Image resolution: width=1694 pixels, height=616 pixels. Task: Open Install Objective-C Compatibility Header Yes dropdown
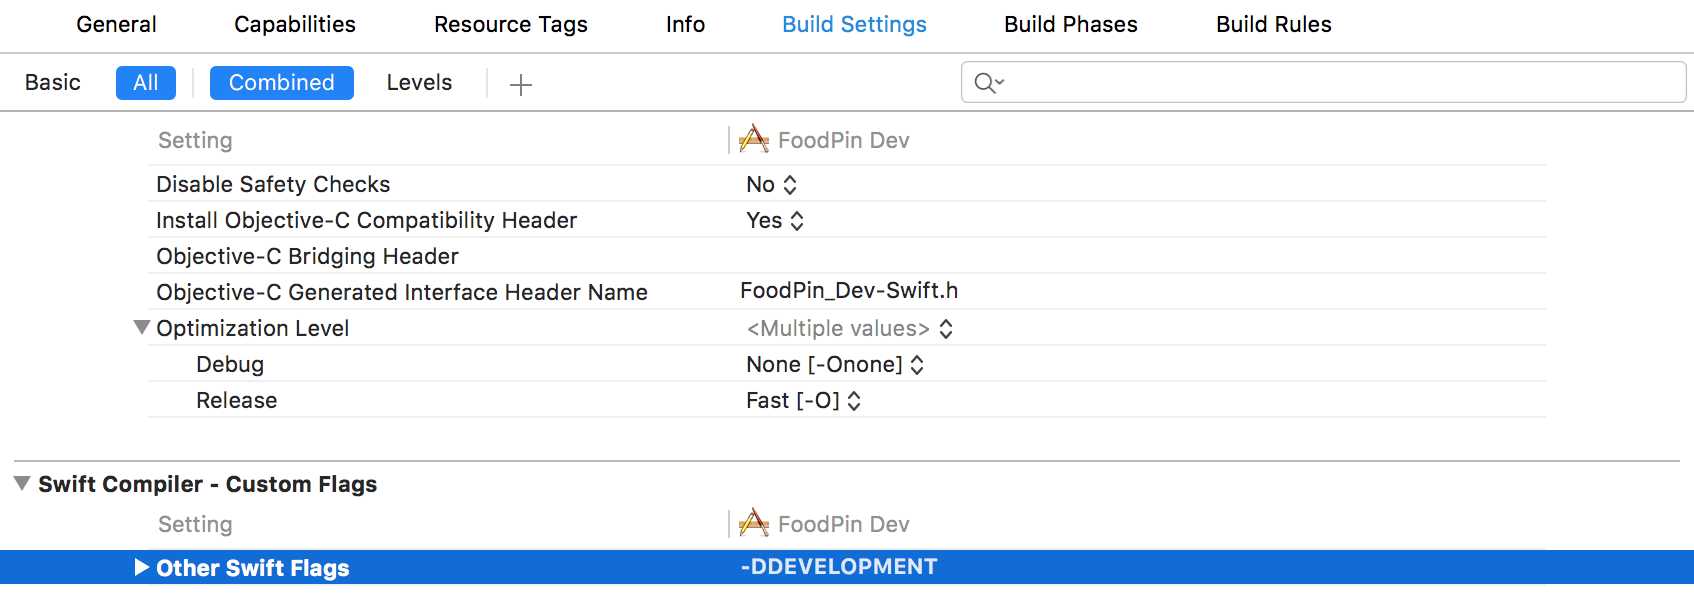coord(775,220)
